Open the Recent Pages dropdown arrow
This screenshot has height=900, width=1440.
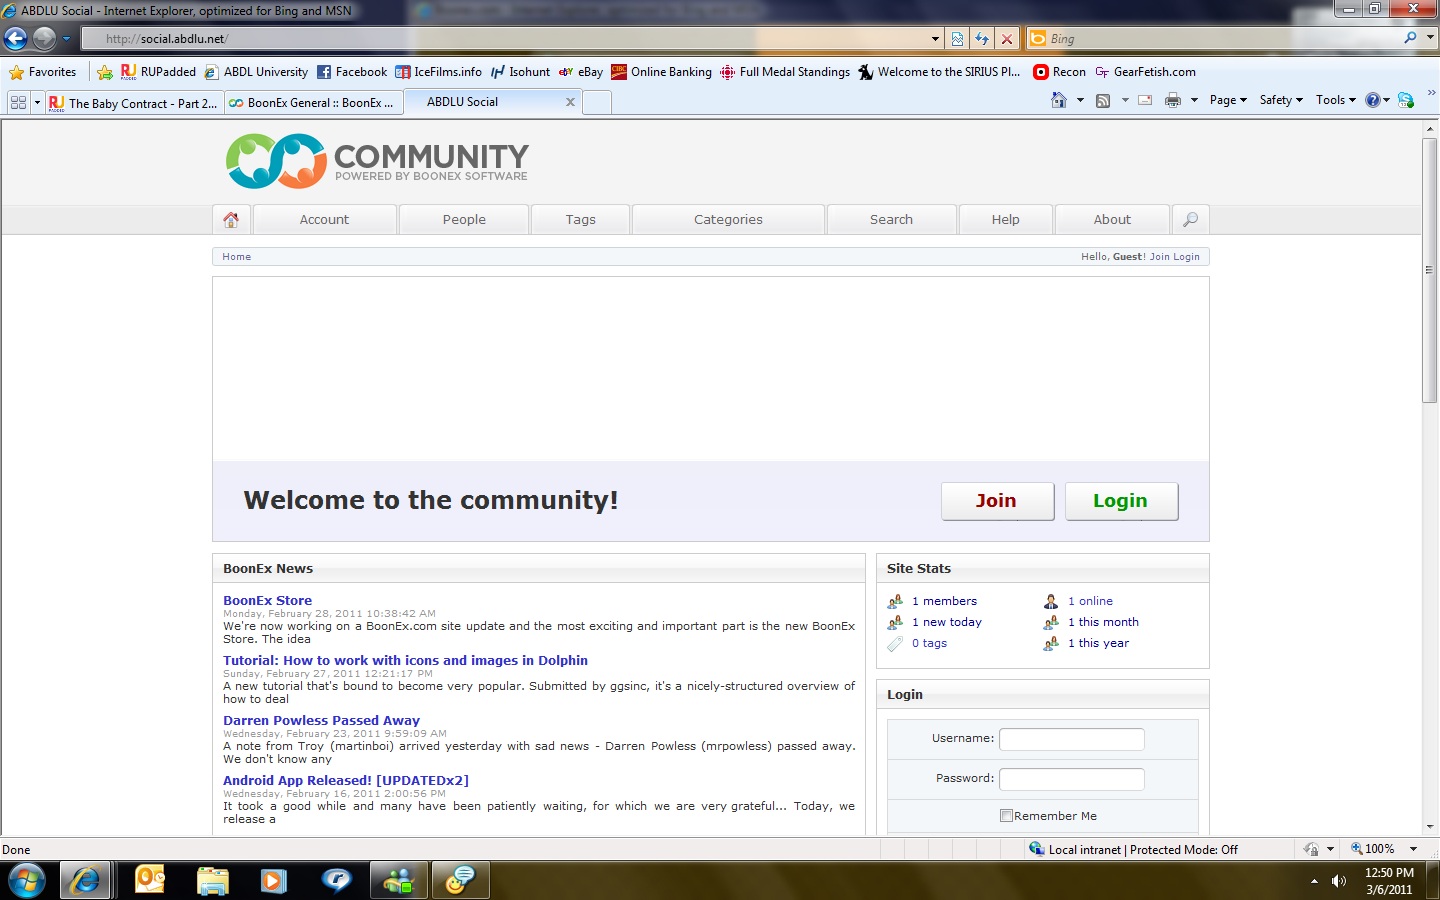(66, 39)
